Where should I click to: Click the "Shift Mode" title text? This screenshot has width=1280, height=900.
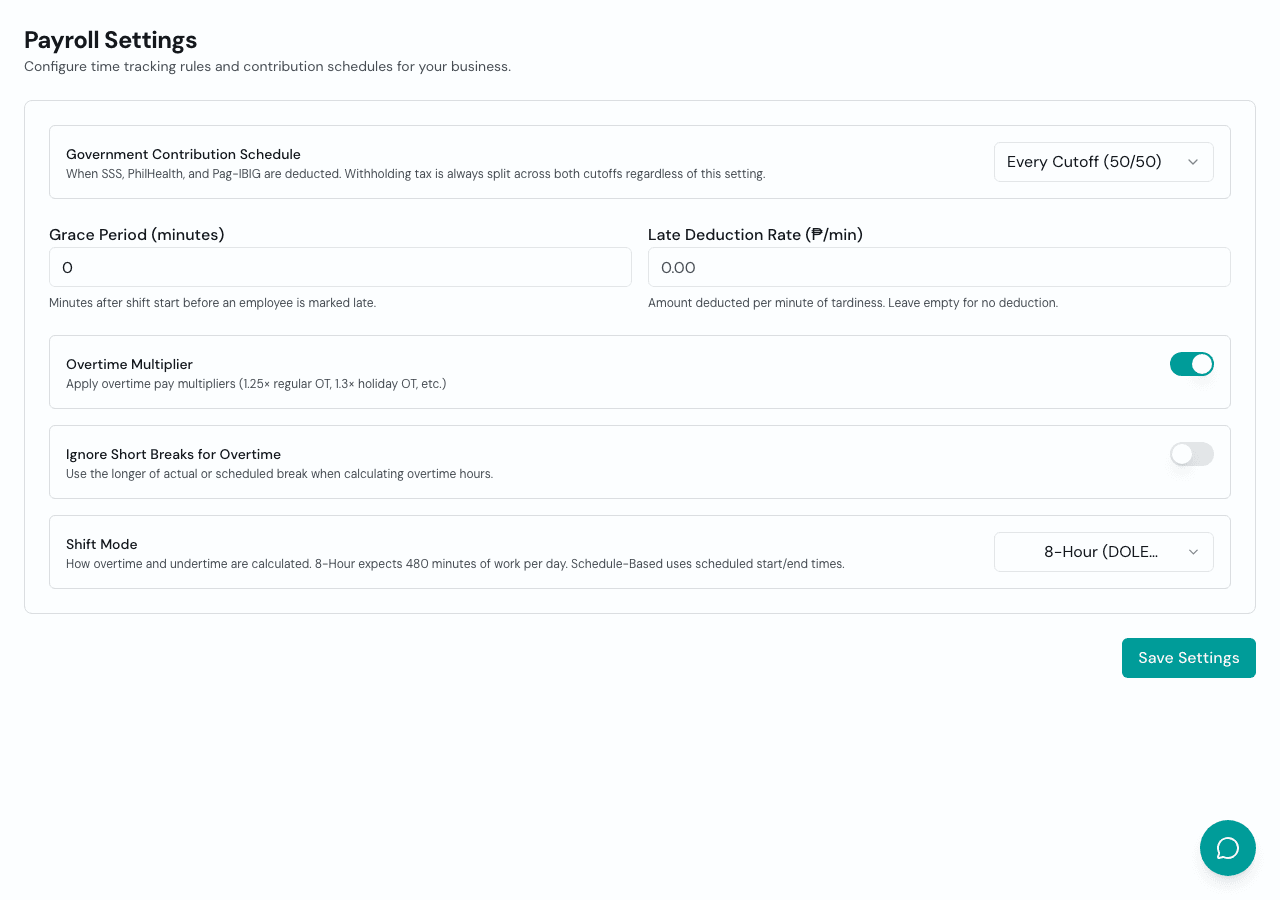click(x=102, y=544)
